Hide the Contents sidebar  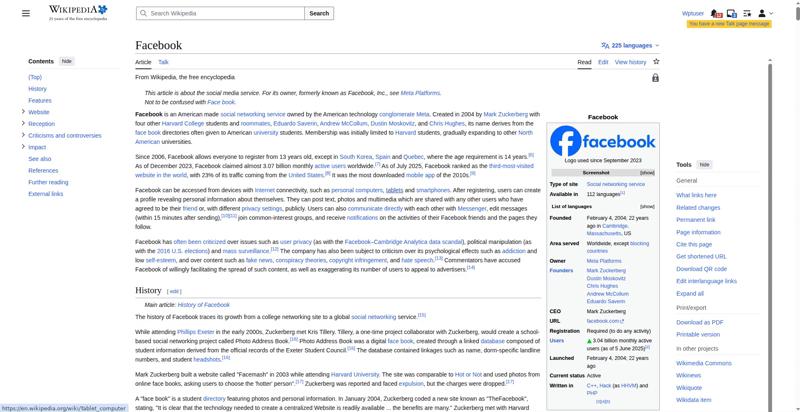(x=67, y=61)
